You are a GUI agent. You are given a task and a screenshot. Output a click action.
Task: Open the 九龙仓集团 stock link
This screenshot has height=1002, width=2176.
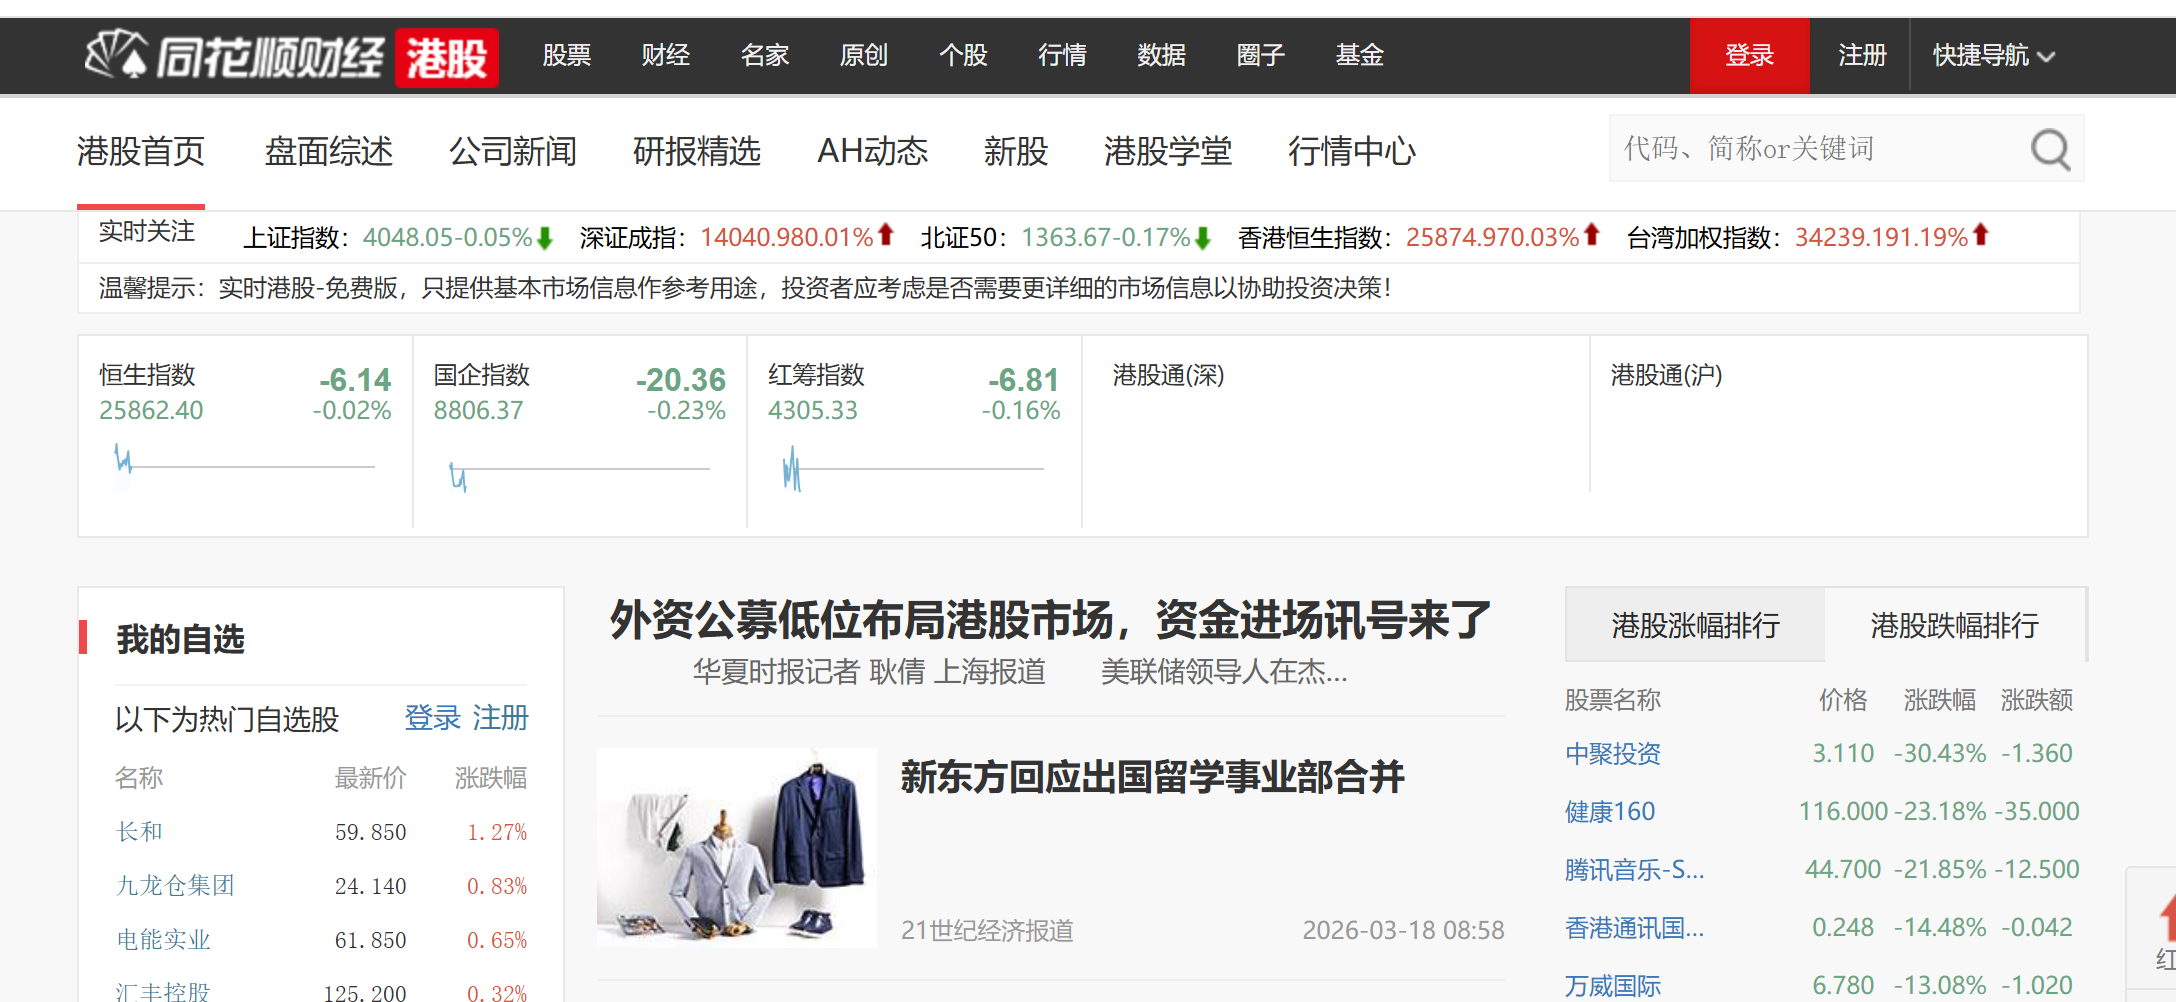tap(175, 886)
